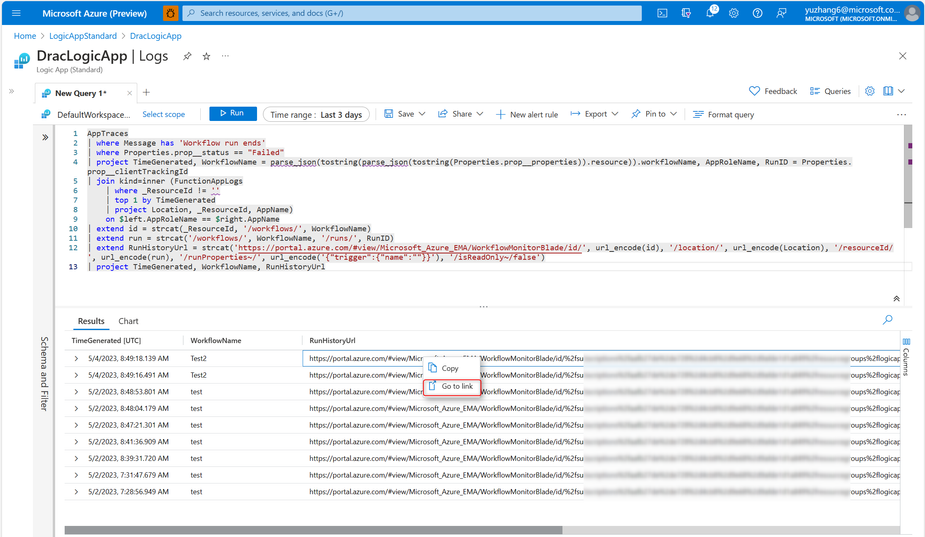This screenshot has width=925, height=537.
Task: Open the documentation book icon
Action: coord(888,91)
